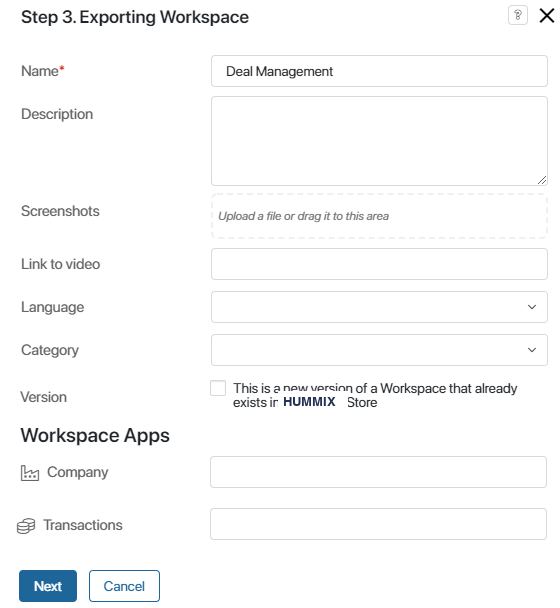The width and height of the screenshot is (560, 608).
Task: Close the Exporting Workspace dialog
Action: coord(546,16)
